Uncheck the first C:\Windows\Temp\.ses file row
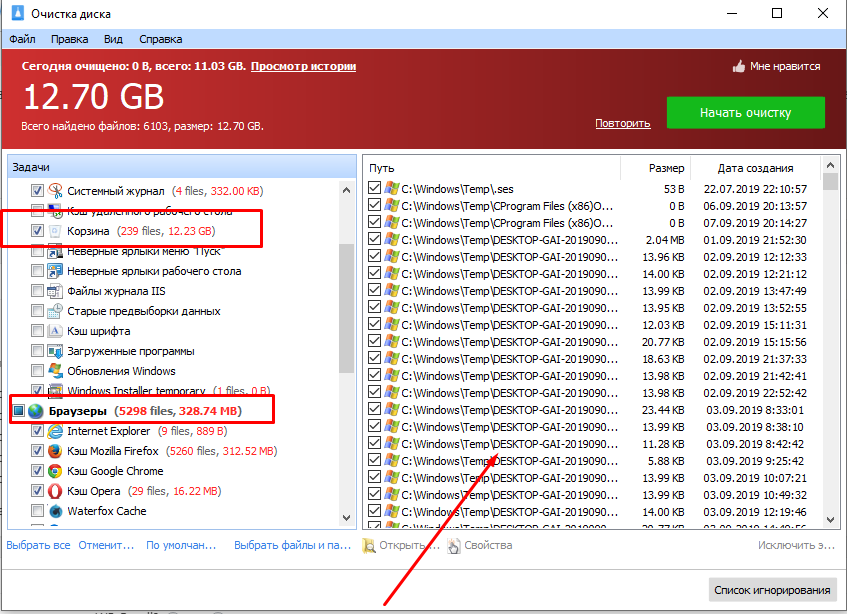 coord(375,188)
